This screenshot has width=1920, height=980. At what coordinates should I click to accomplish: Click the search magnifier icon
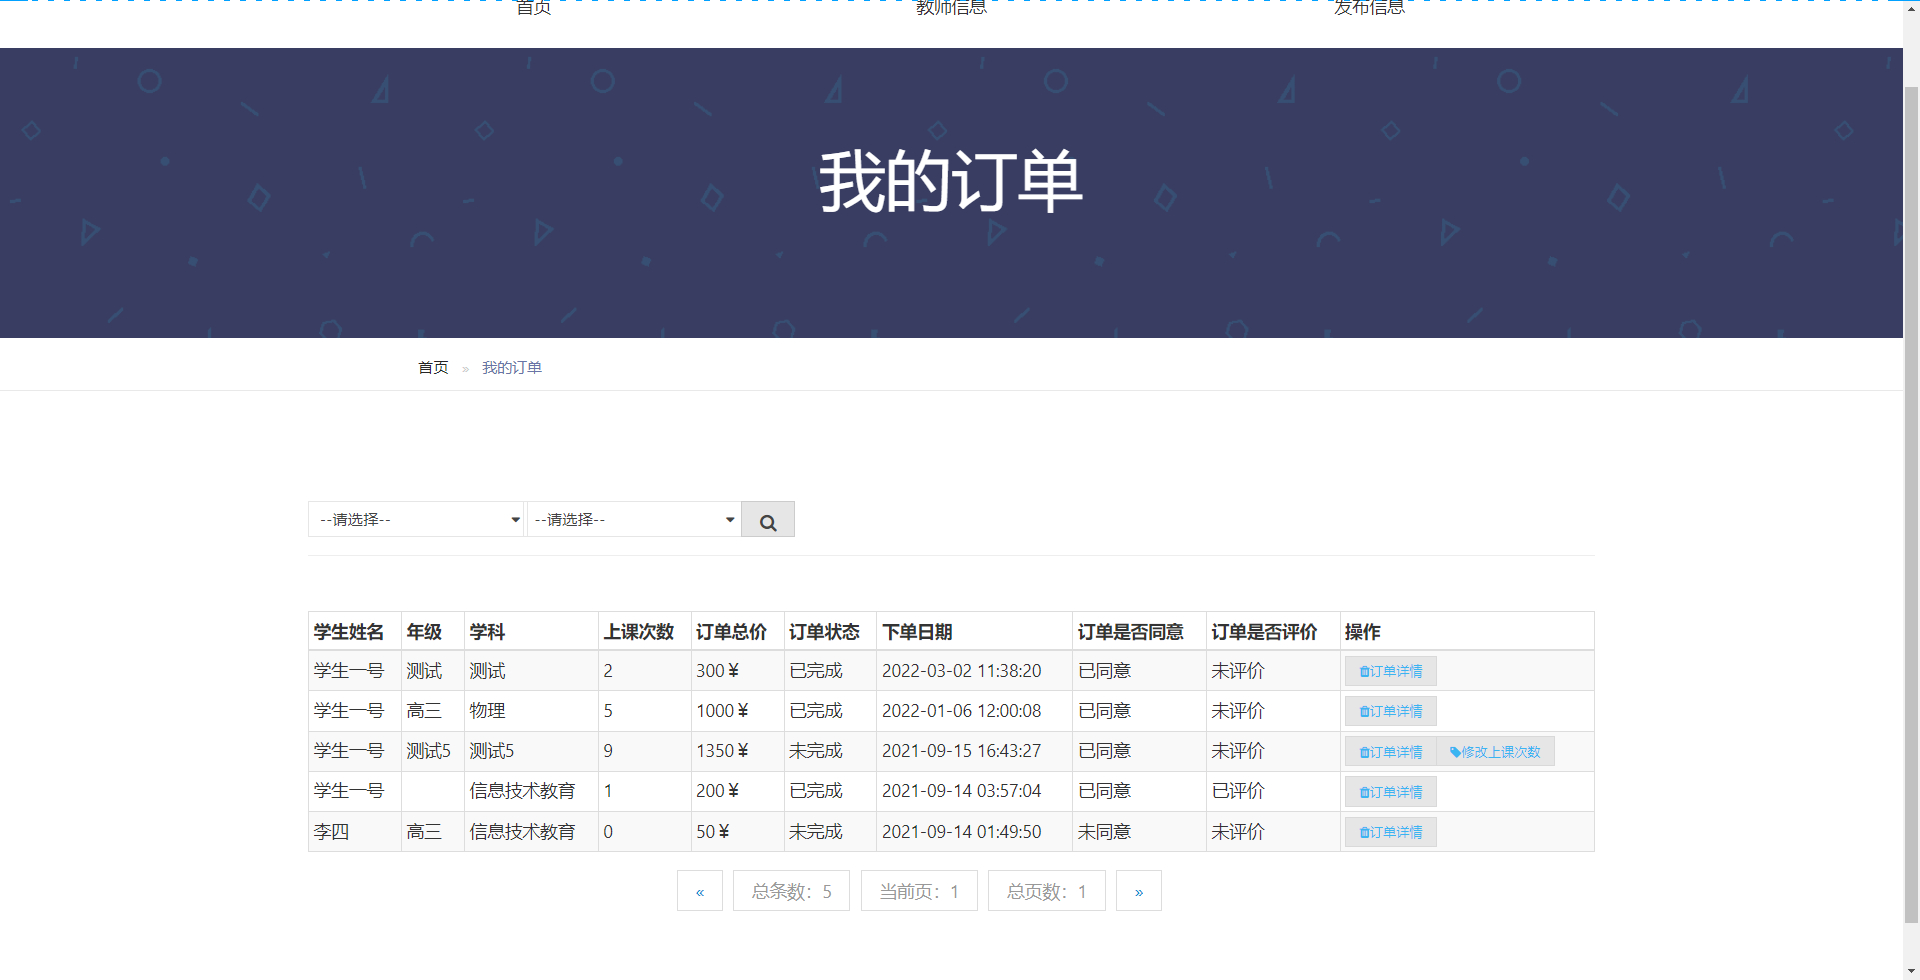pos(767,520)
